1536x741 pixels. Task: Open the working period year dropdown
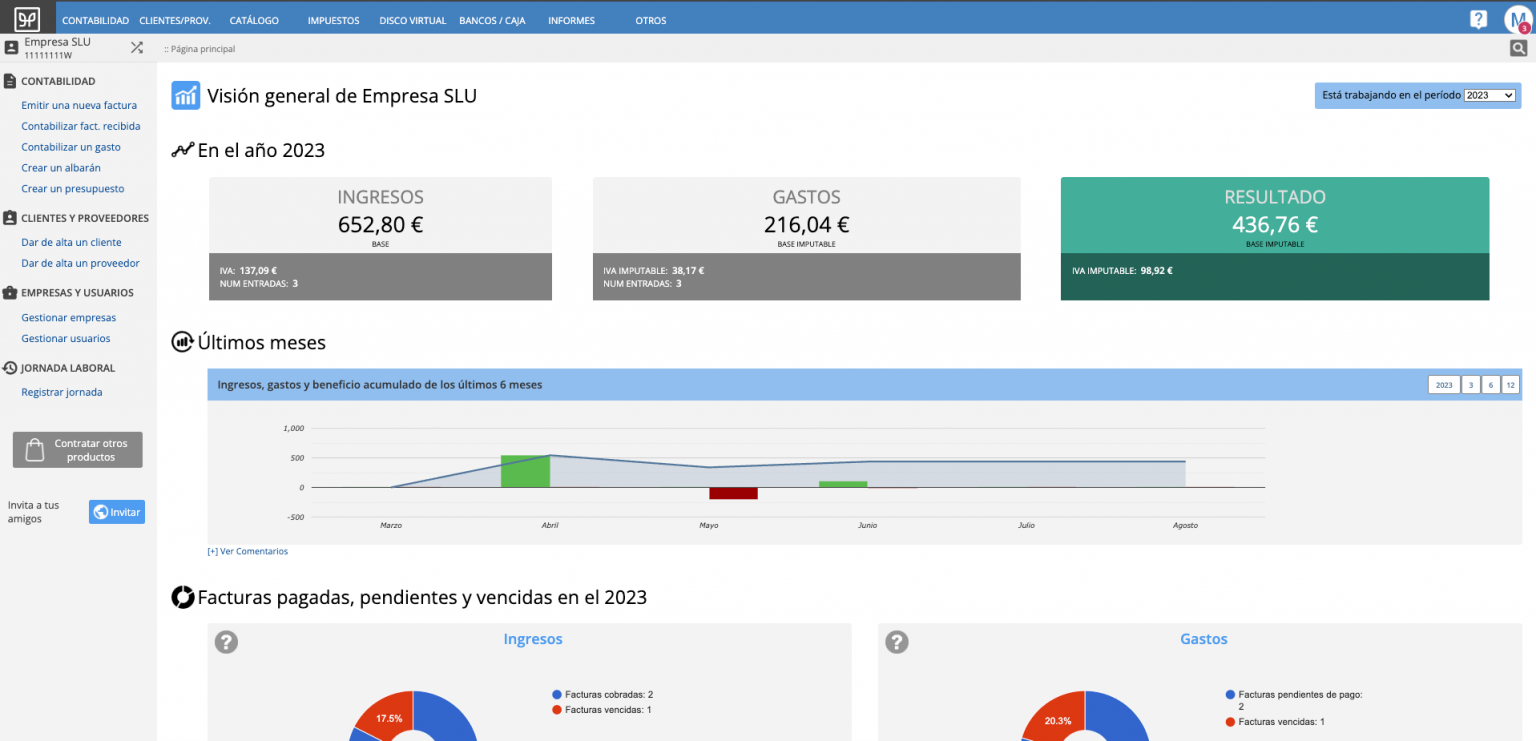1489,96
